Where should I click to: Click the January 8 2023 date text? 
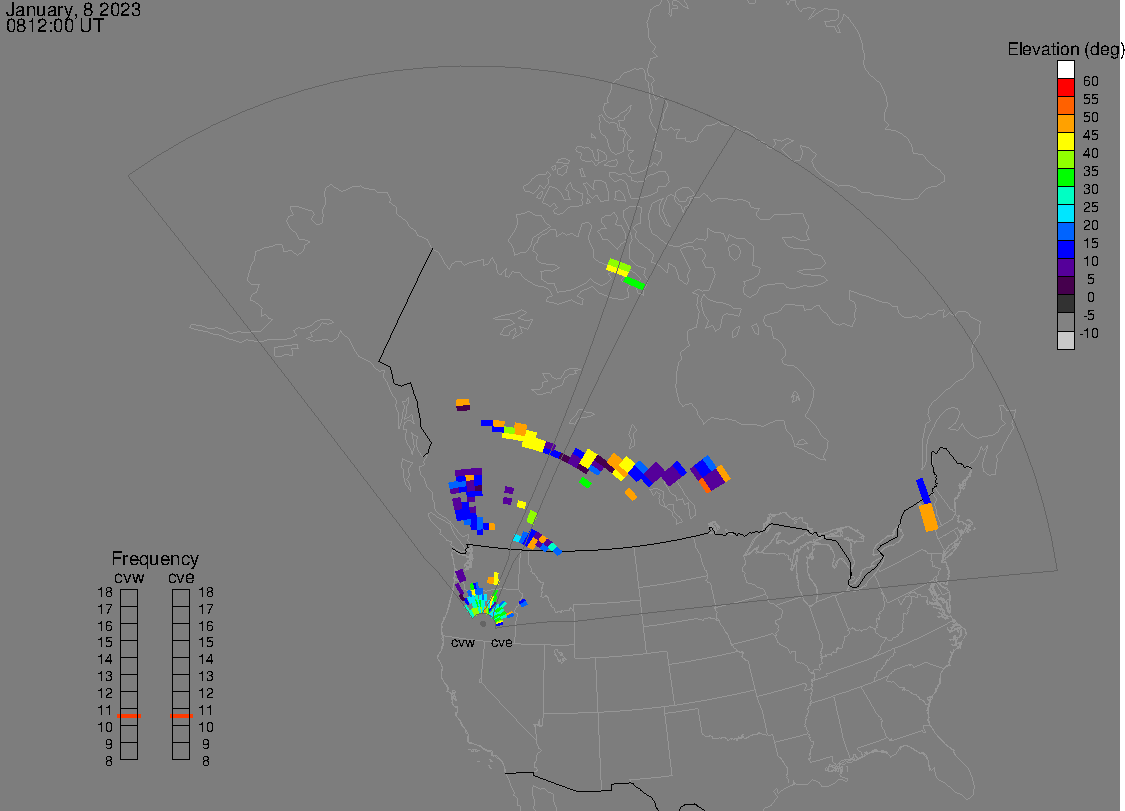click(73, 10)
